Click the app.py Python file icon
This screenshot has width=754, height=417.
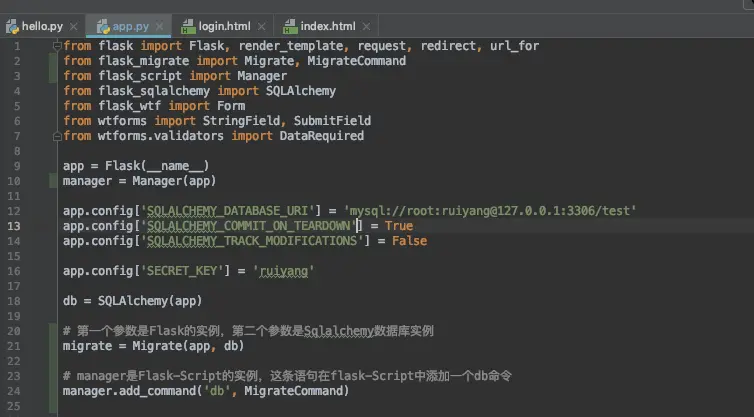coord(103,26)
